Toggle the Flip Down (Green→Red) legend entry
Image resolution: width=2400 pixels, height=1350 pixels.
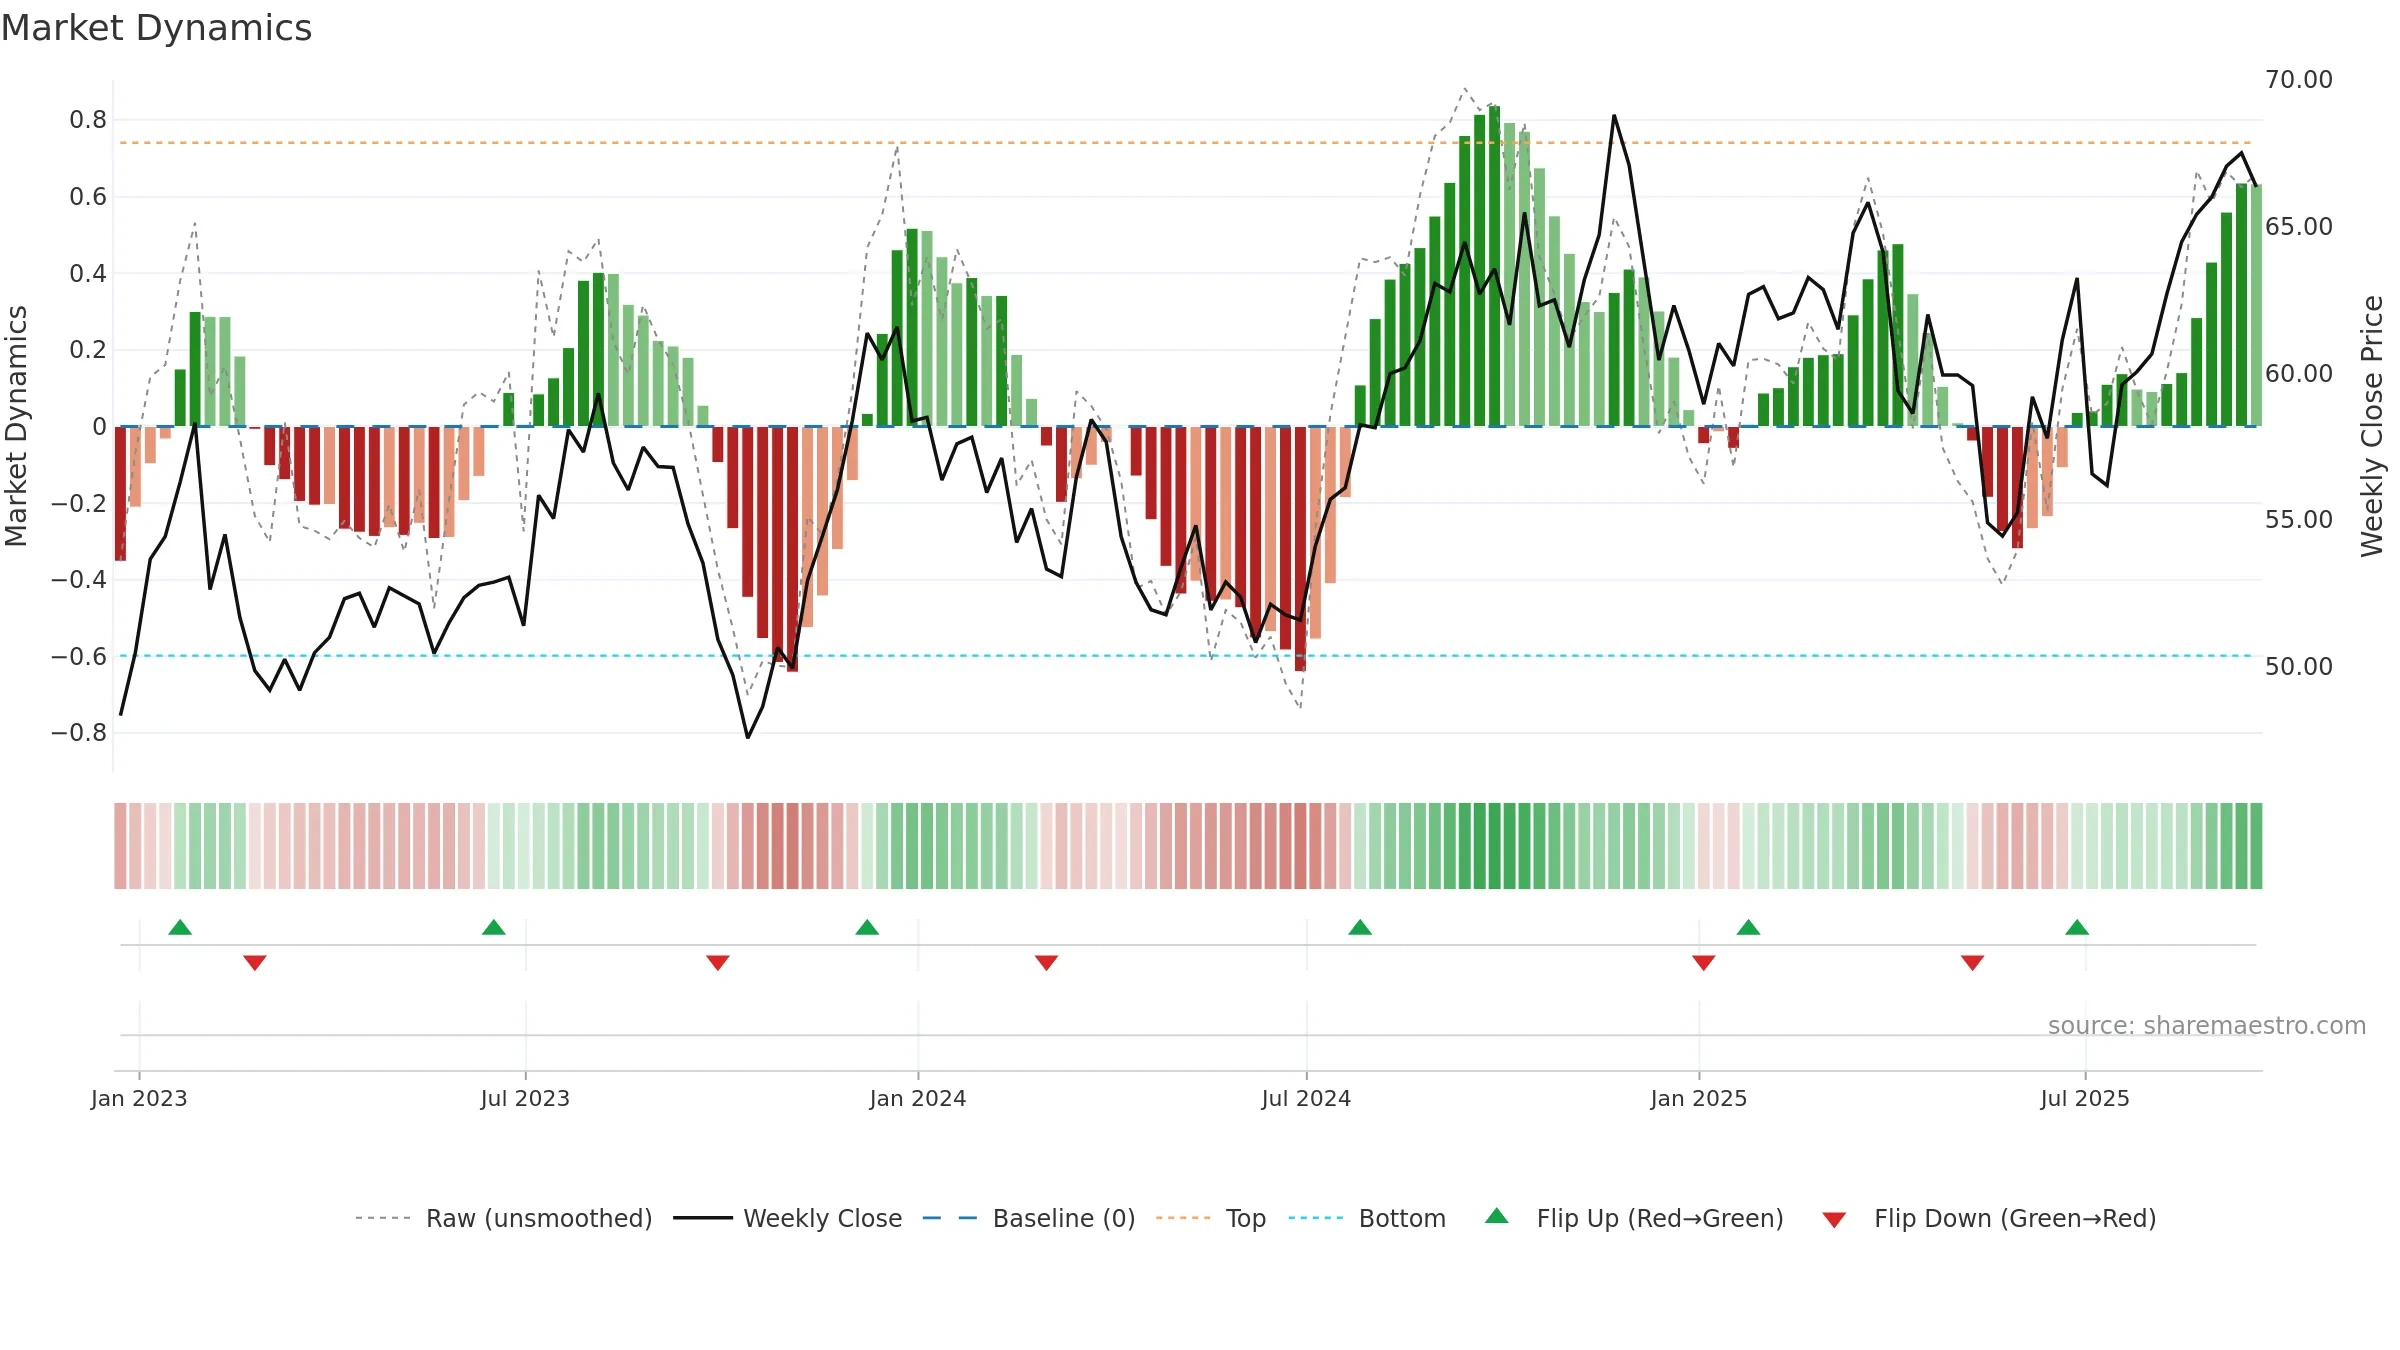click(x=1989, y=1218)
